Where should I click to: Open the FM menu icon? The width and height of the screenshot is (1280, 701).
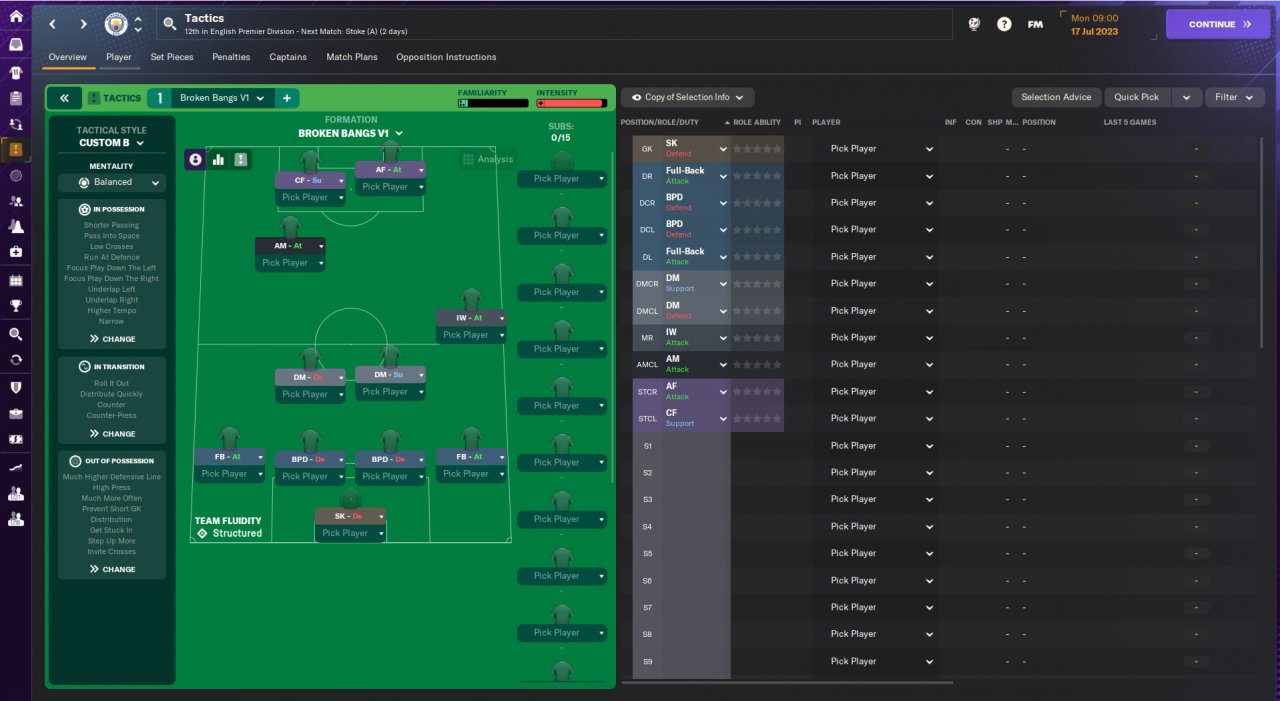click(1035, 24)
